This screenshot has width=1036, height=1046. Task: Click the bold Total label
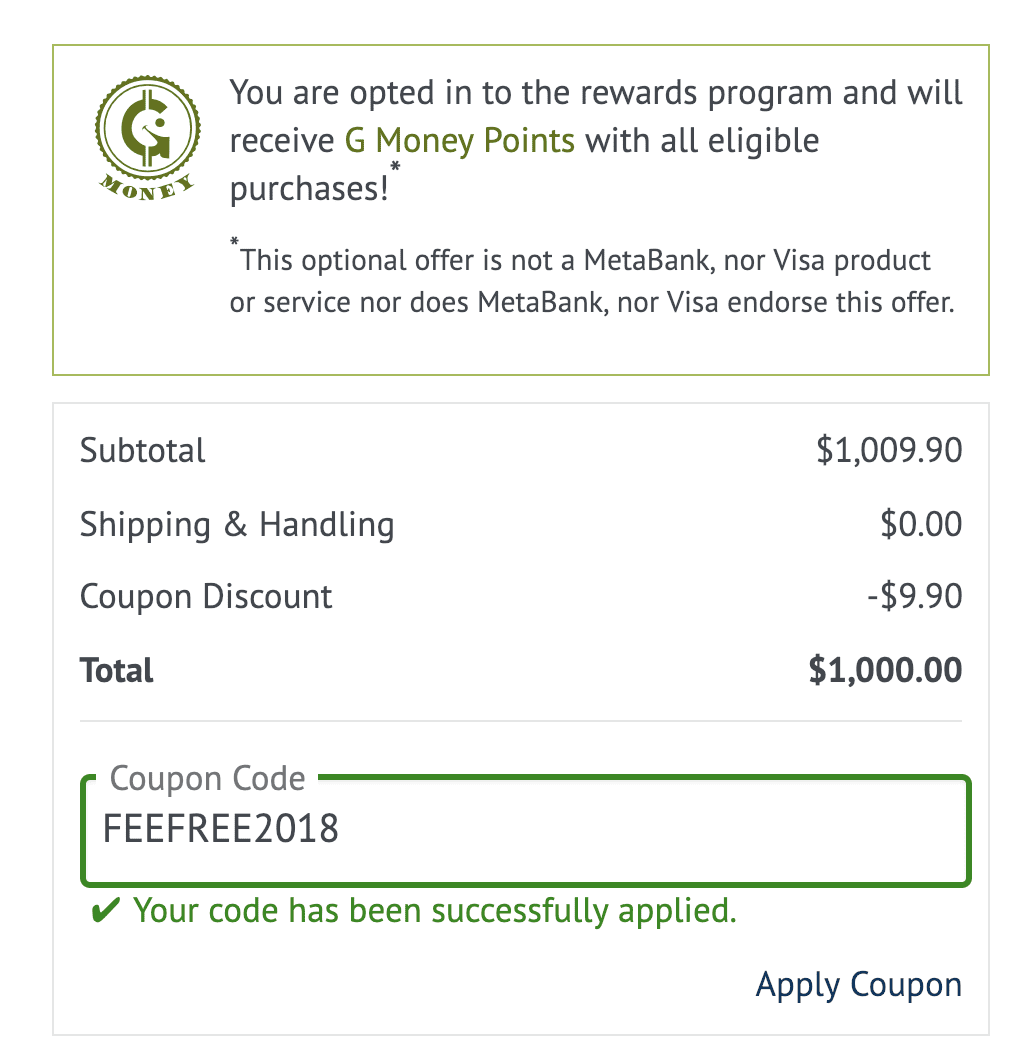pos(117,670)
